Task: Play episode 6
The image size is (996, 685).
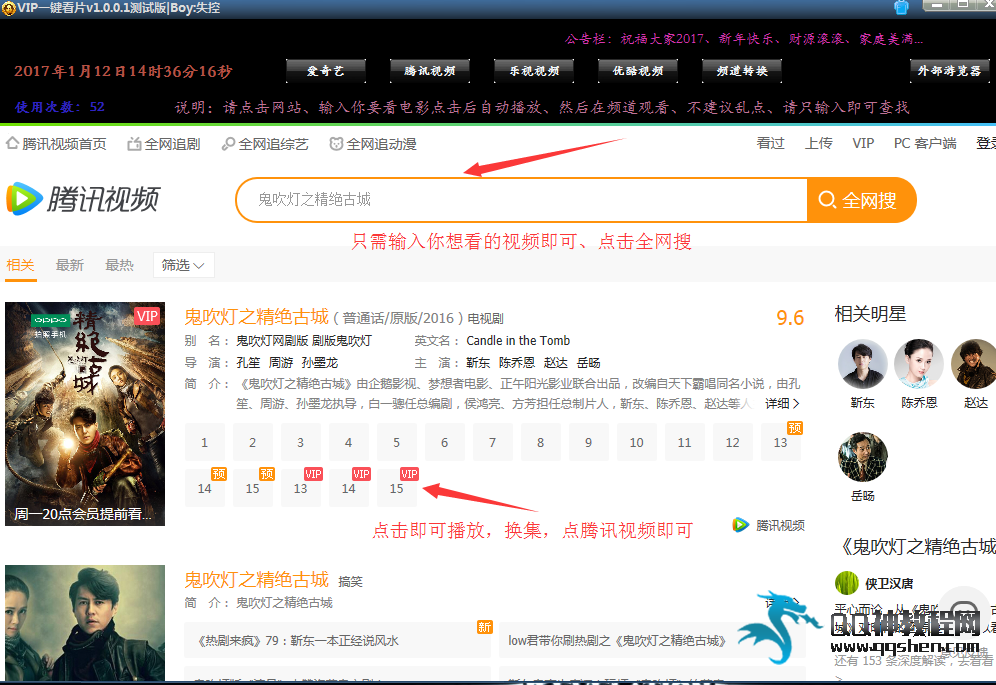Action: point(445,442)
